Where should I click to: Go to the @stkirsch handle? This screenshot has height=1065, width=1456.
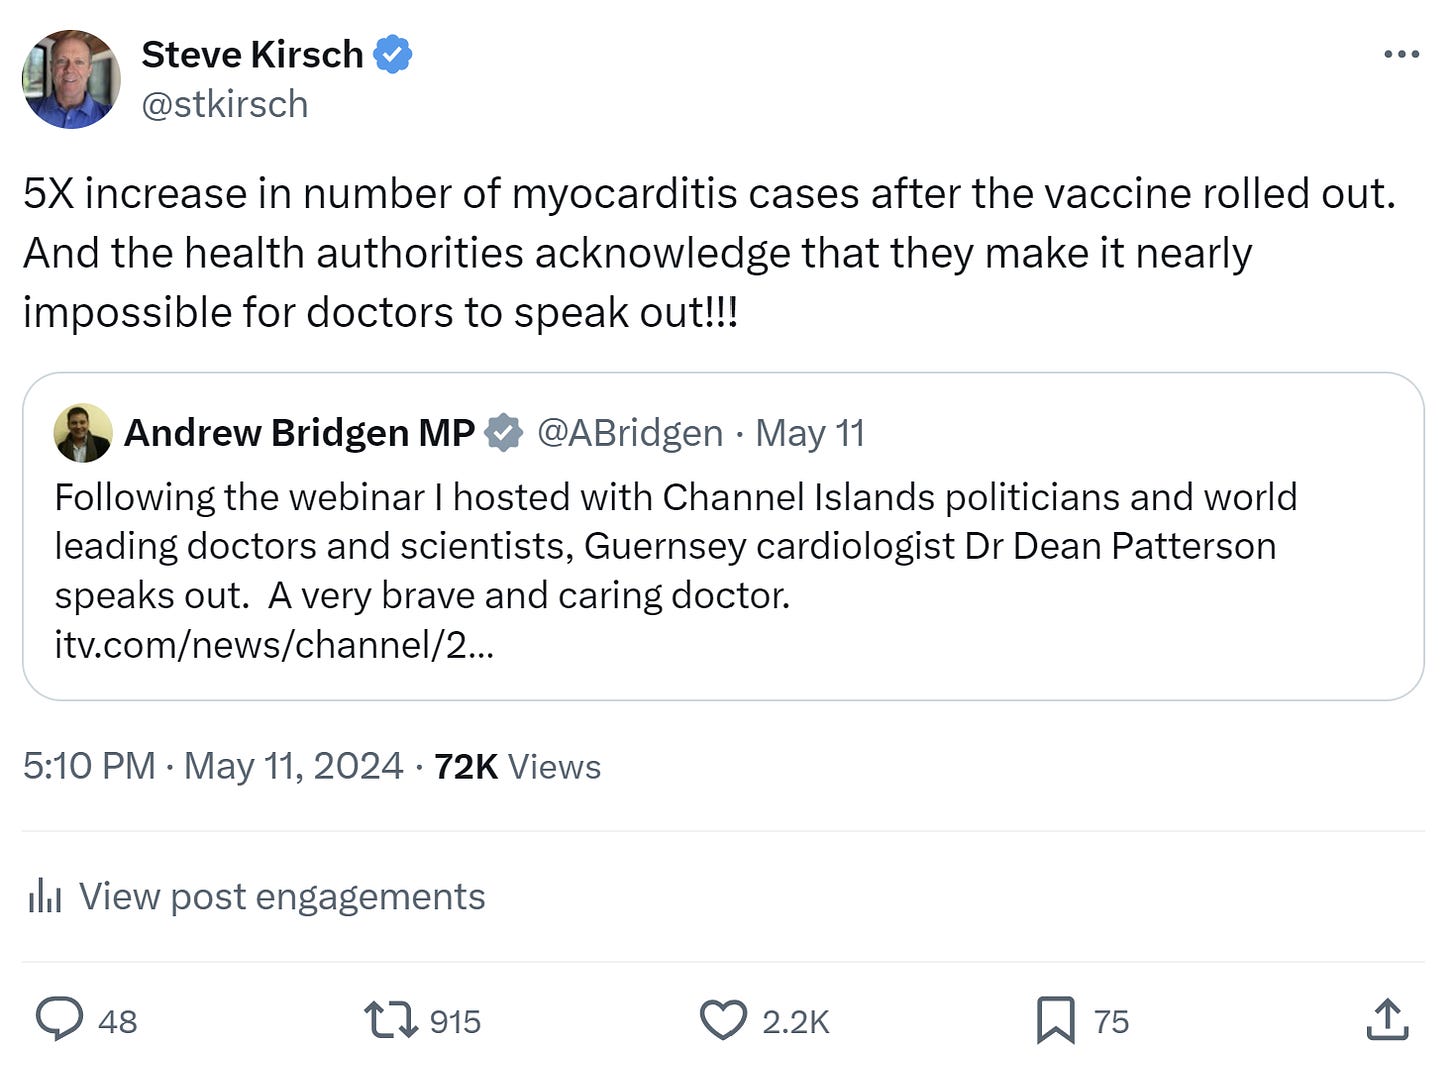click(225, 104)
